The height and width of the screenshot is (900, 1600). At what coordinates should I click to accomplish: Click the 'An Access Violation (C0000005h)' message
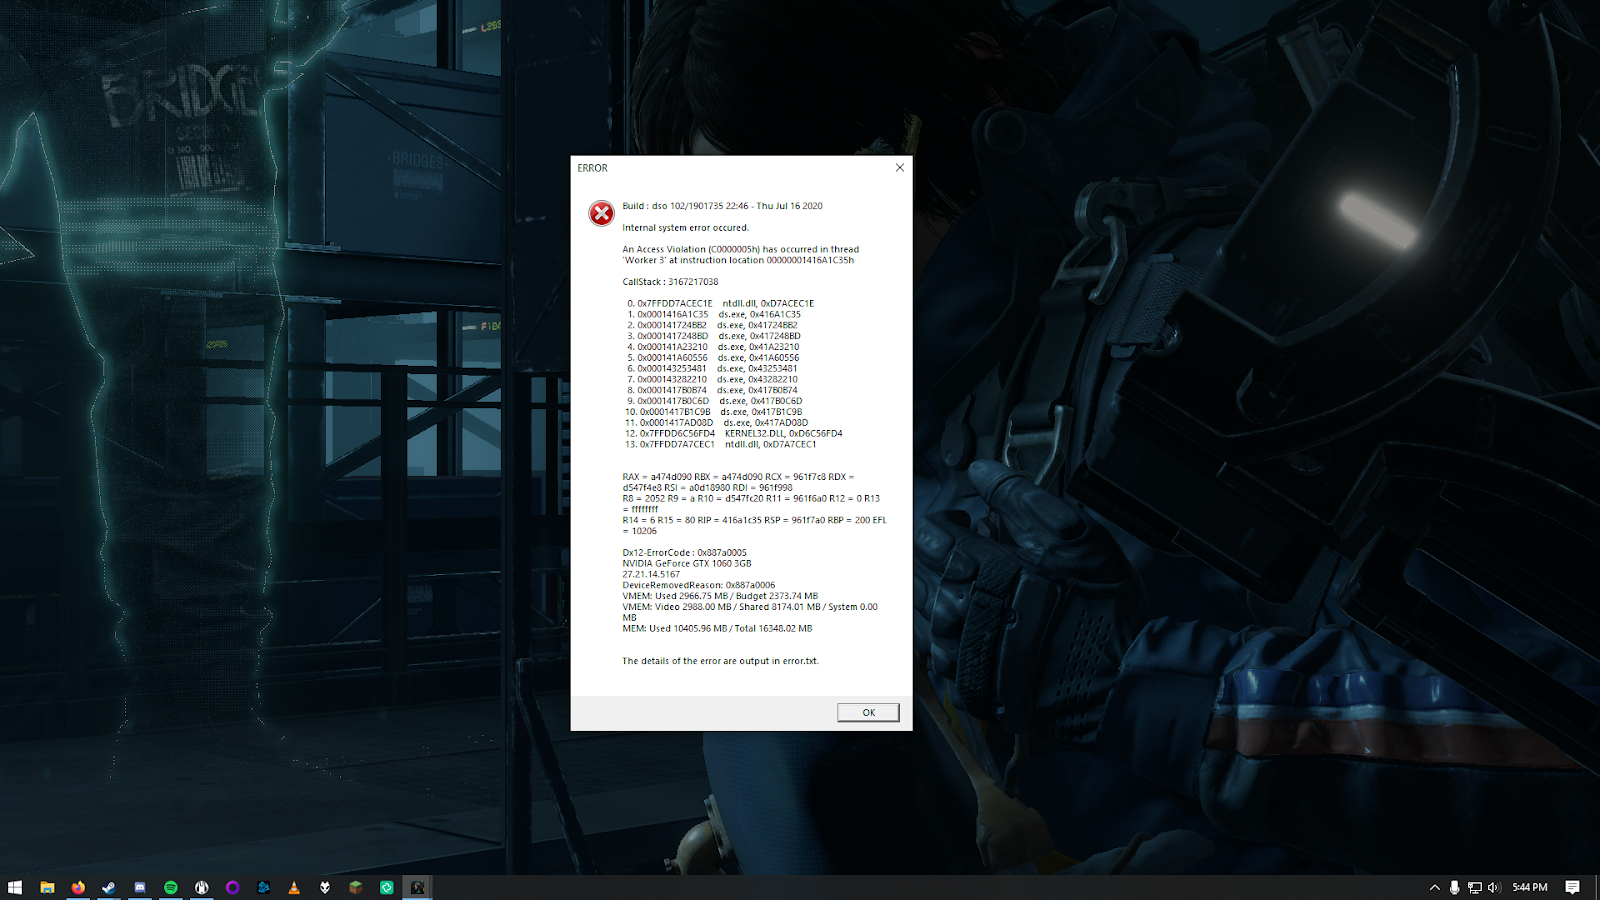click(x=740, y=255)
